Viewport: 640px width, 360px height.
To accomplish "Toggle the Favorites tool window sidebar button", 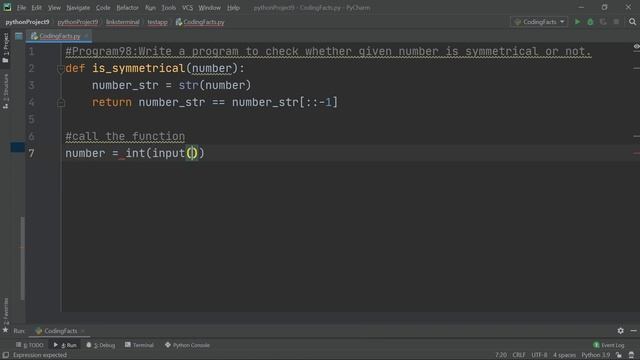I will coord(5,311).
